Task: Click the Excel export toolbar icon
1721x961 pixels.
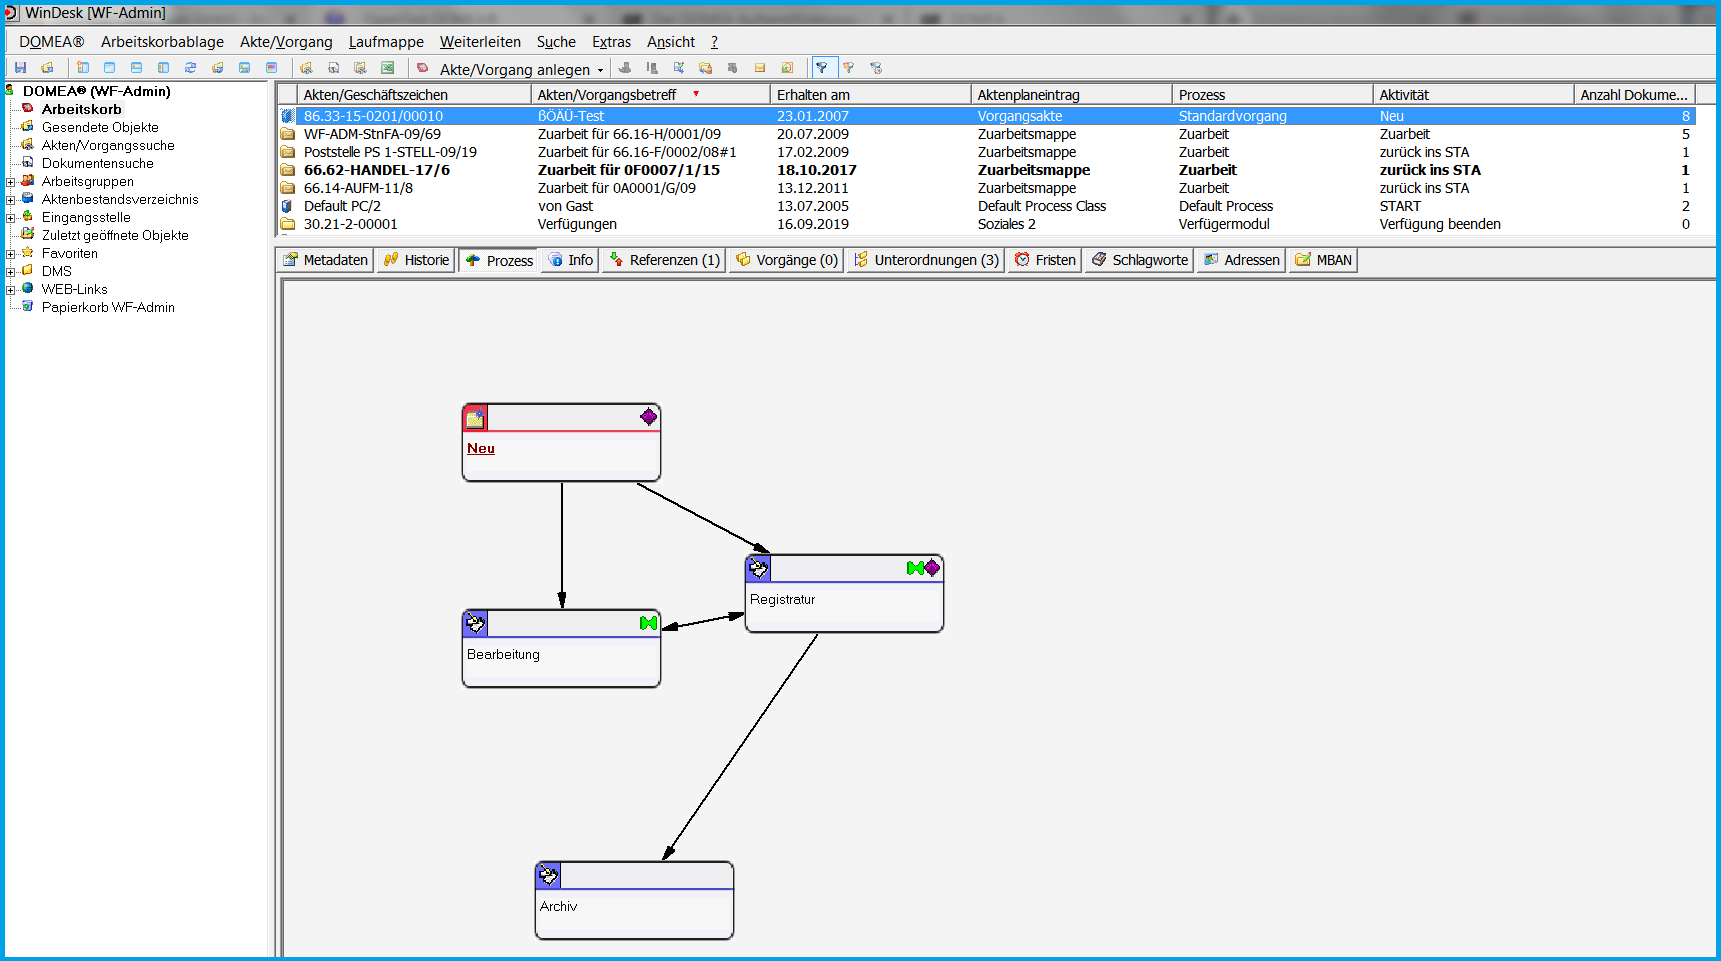Action: pyautogui.click(x=387, y=68)
